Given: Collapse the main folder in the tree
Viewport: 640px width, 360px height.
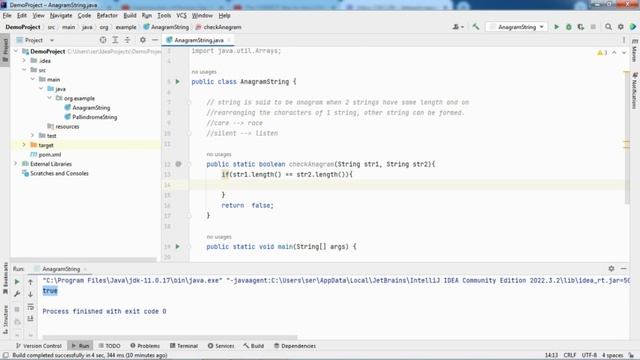Looking at the screenshot, I should pyautogui.click(x=33, y=80).
